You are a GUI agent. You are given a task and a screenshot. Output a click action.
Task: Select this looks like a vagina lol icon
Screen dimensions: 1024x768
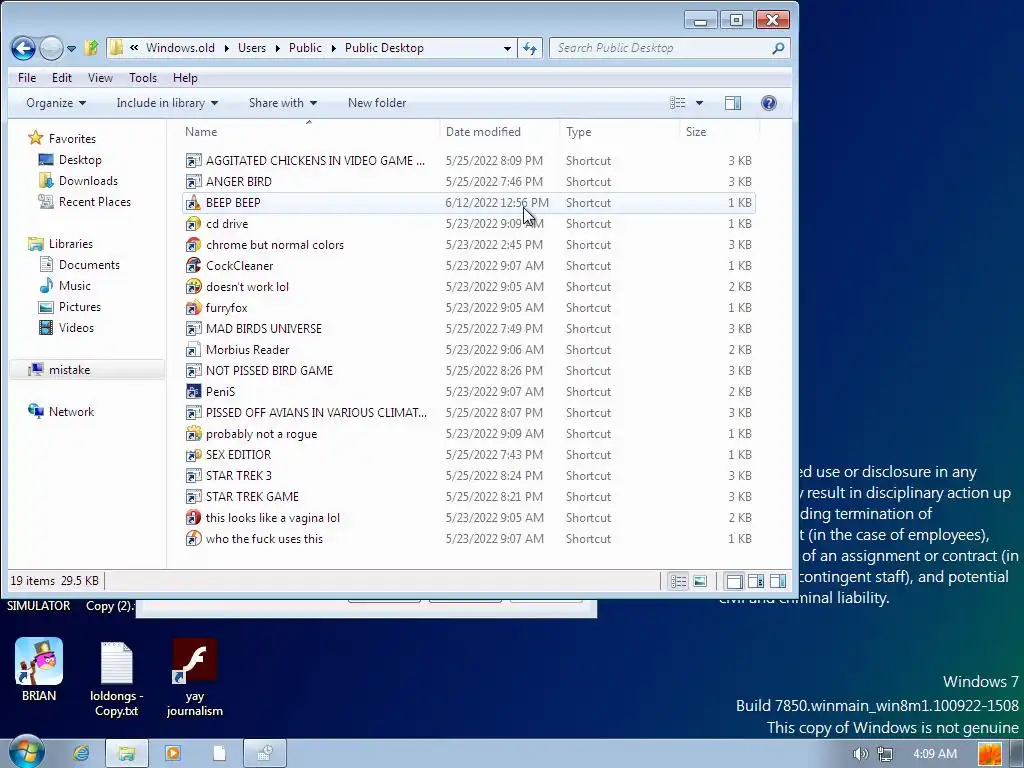[x=193, y=517]
